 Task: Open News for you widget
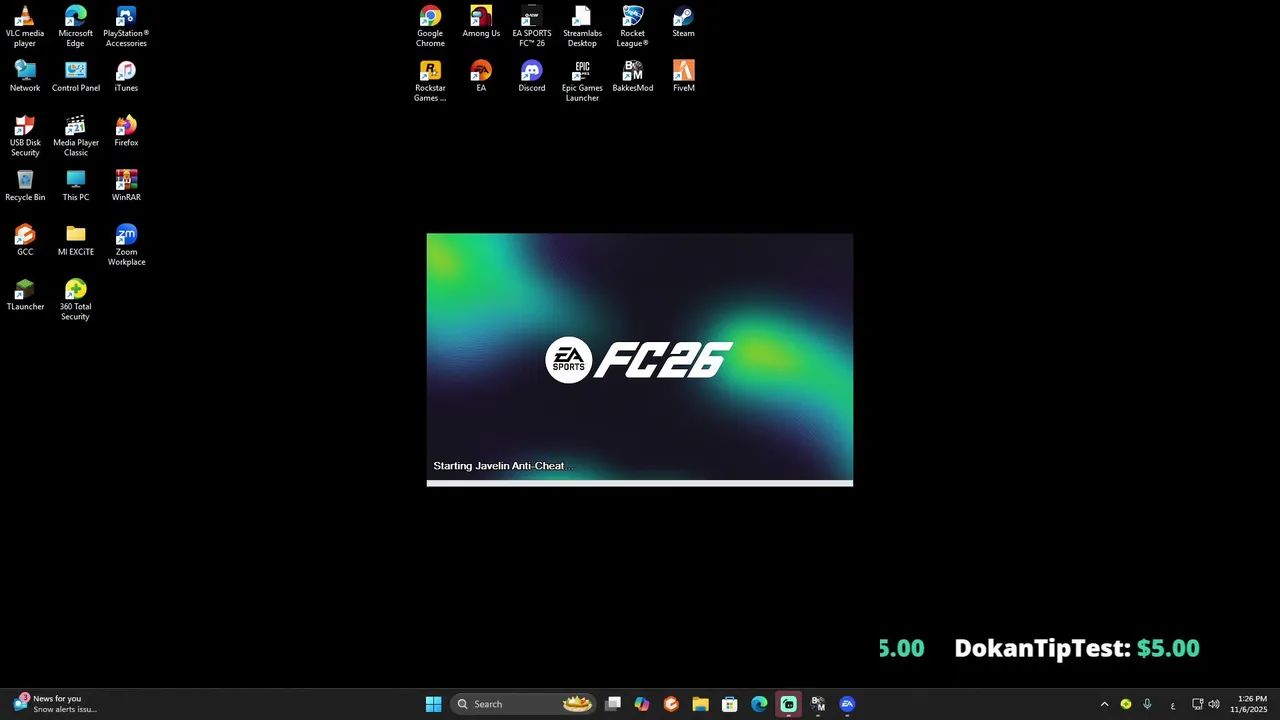pyautogui.click(x=55, y=704)
